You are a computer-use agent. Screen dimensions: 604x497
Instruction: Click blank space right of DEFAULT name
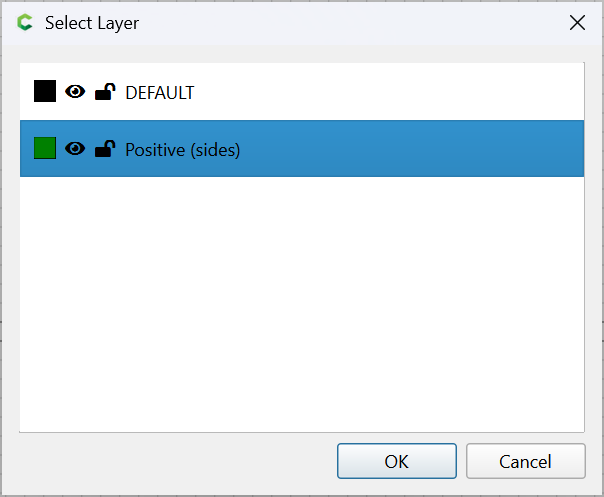pos(385,92)
